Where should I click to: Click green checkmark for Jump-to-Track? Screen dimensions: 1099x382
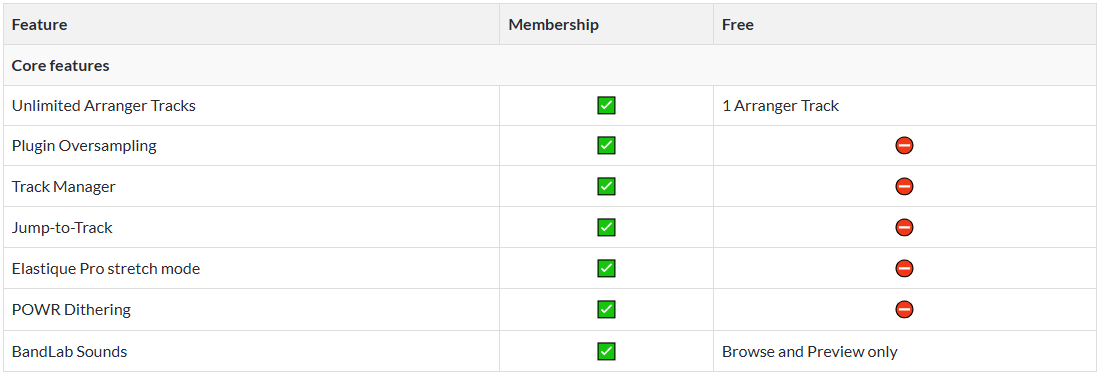tap(606, 227)
